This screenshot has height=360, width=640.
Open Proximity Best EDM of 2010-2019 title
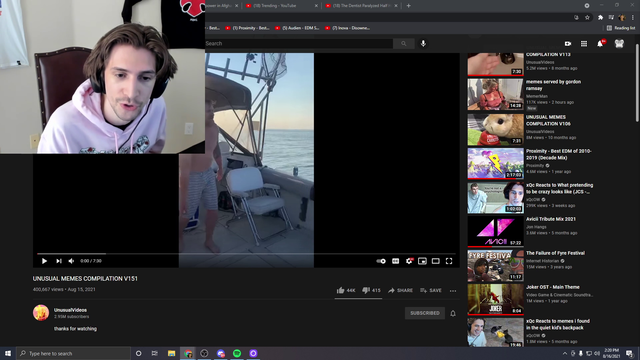558,154
